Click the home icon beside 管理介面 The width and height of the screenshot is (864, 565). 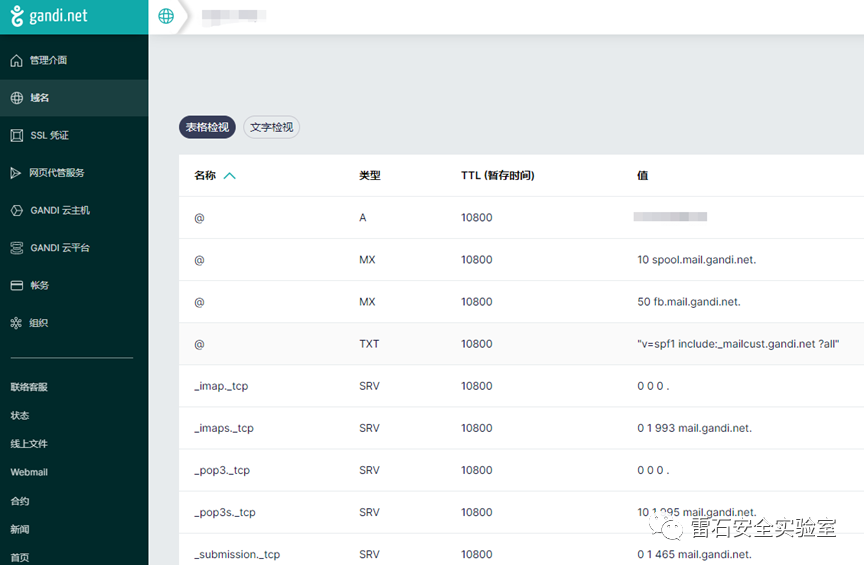tap(17, 60)
